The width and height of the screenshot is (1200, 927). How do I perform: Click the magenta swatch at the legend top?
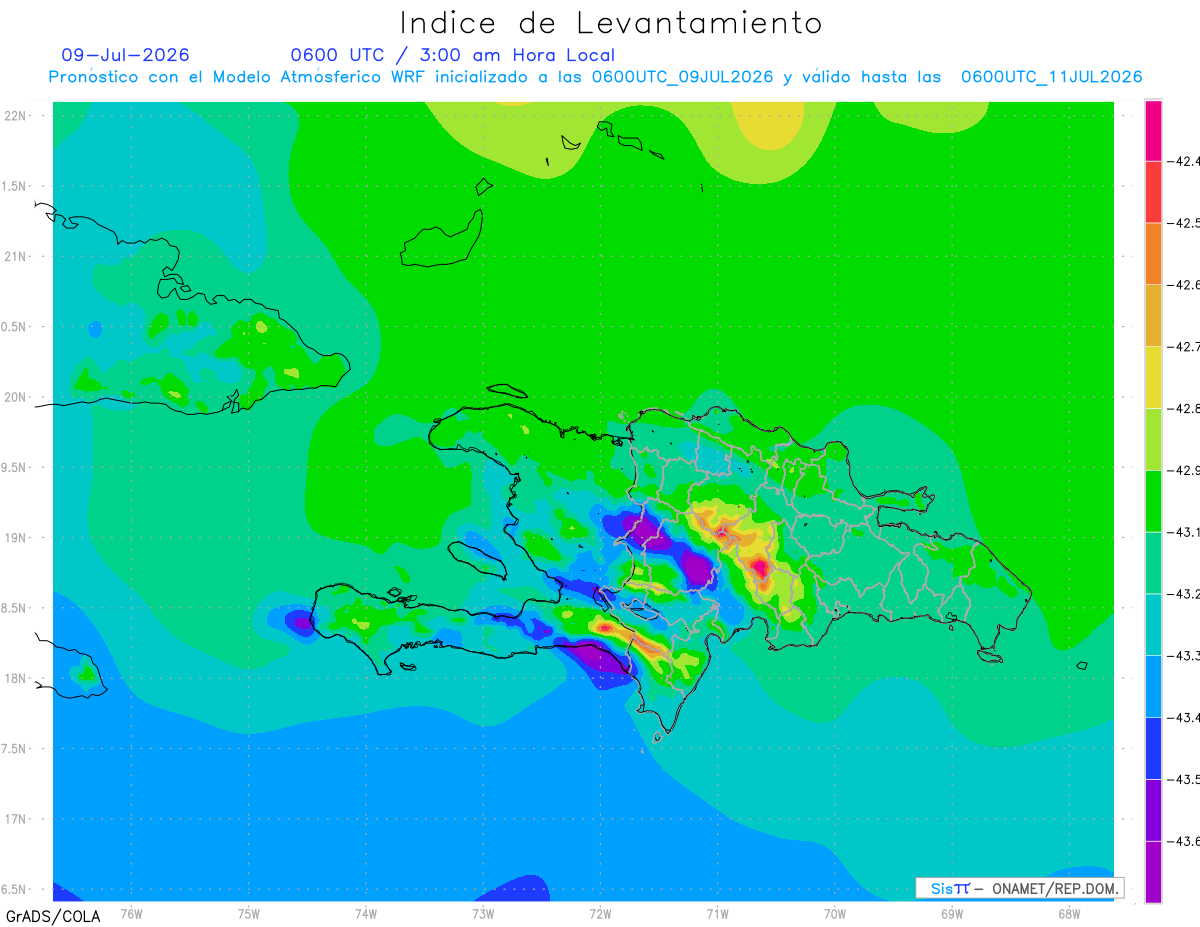pos(1153,131)
